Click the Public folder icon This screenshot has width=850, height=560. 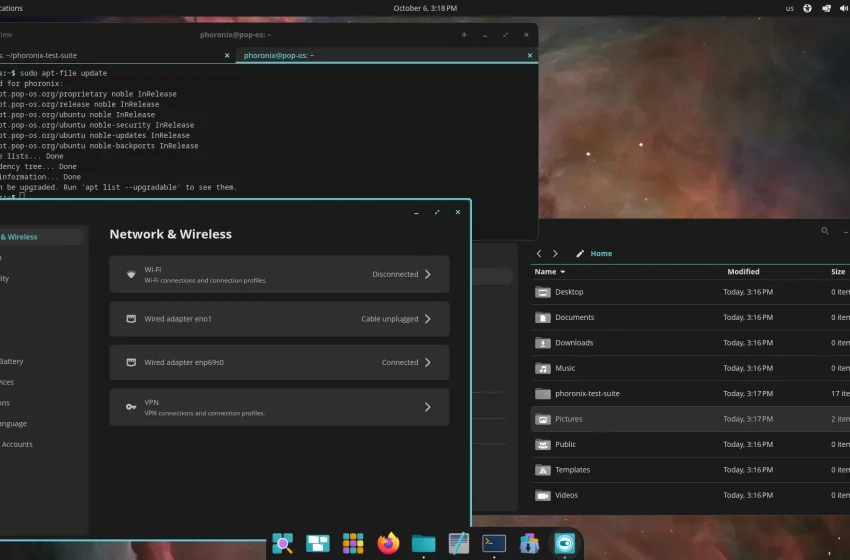[x=543, y=445]
